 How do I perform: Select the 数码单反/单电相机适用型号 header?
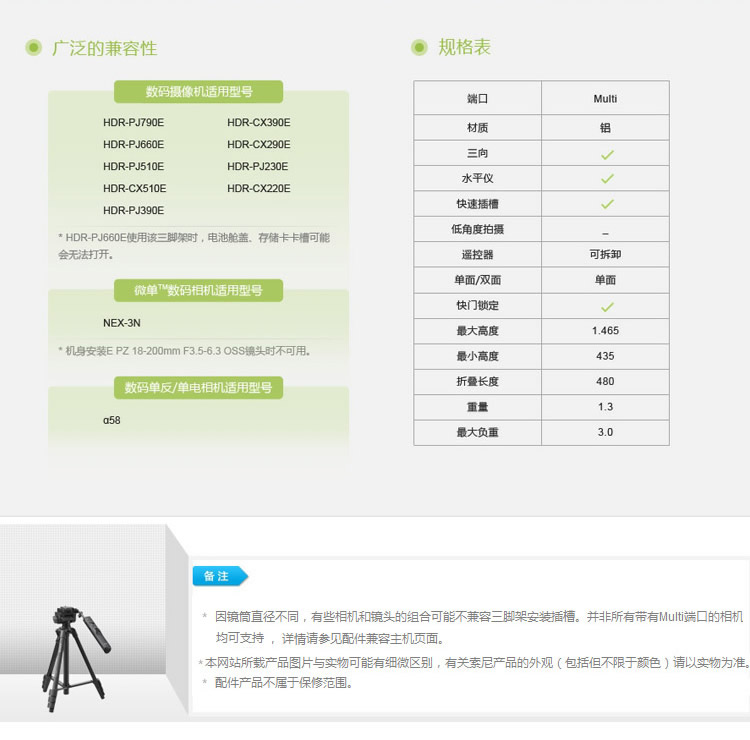click(198, 387)
